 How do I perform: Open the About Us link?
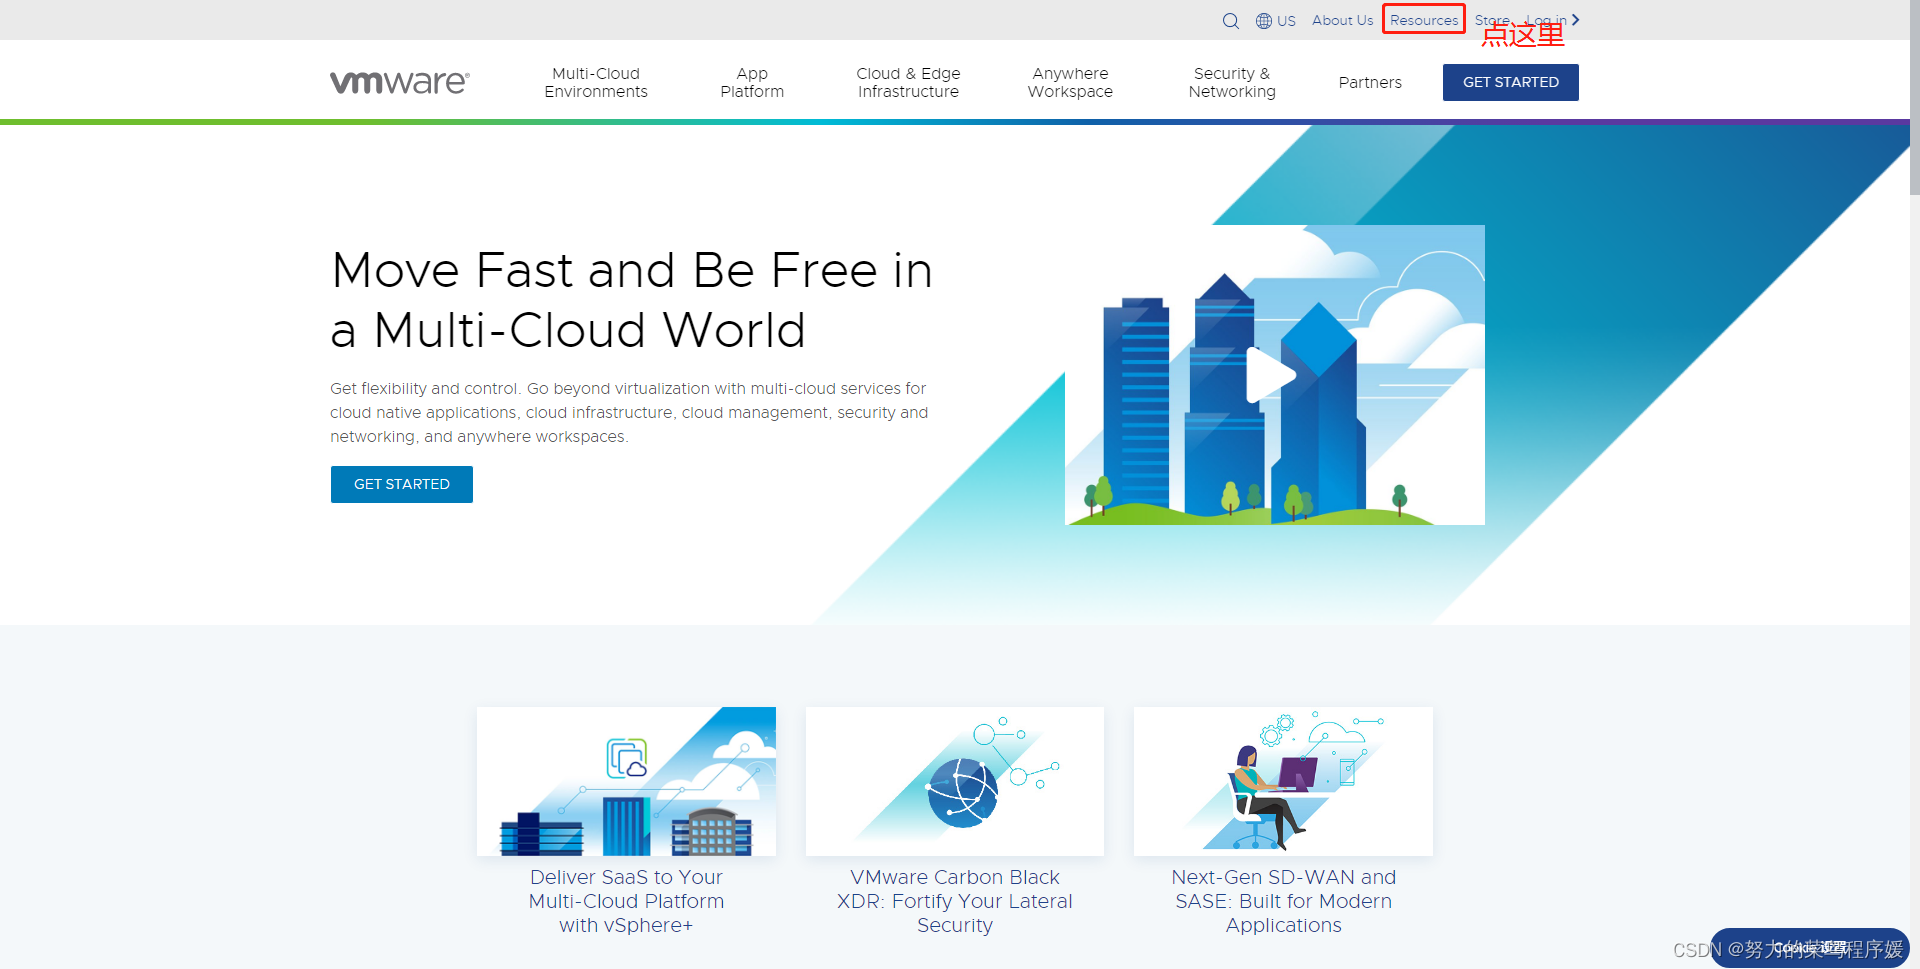click(1342, 20)
